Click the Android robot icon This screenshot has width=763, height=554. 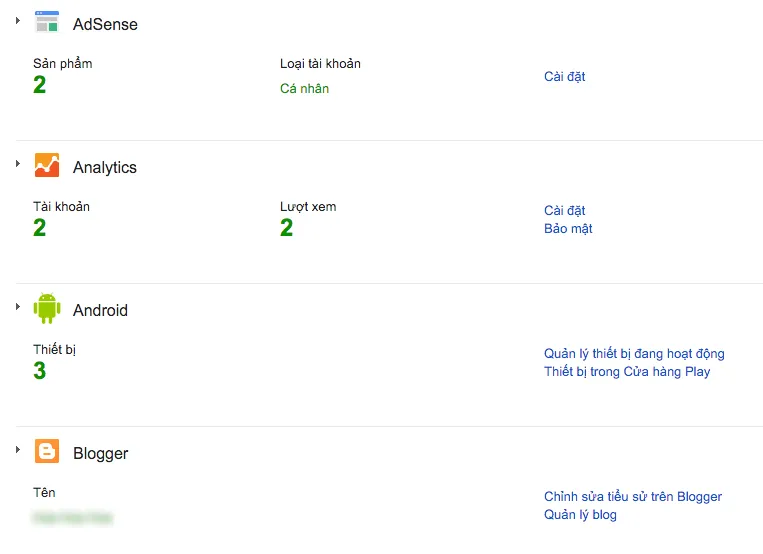(47, 309)
